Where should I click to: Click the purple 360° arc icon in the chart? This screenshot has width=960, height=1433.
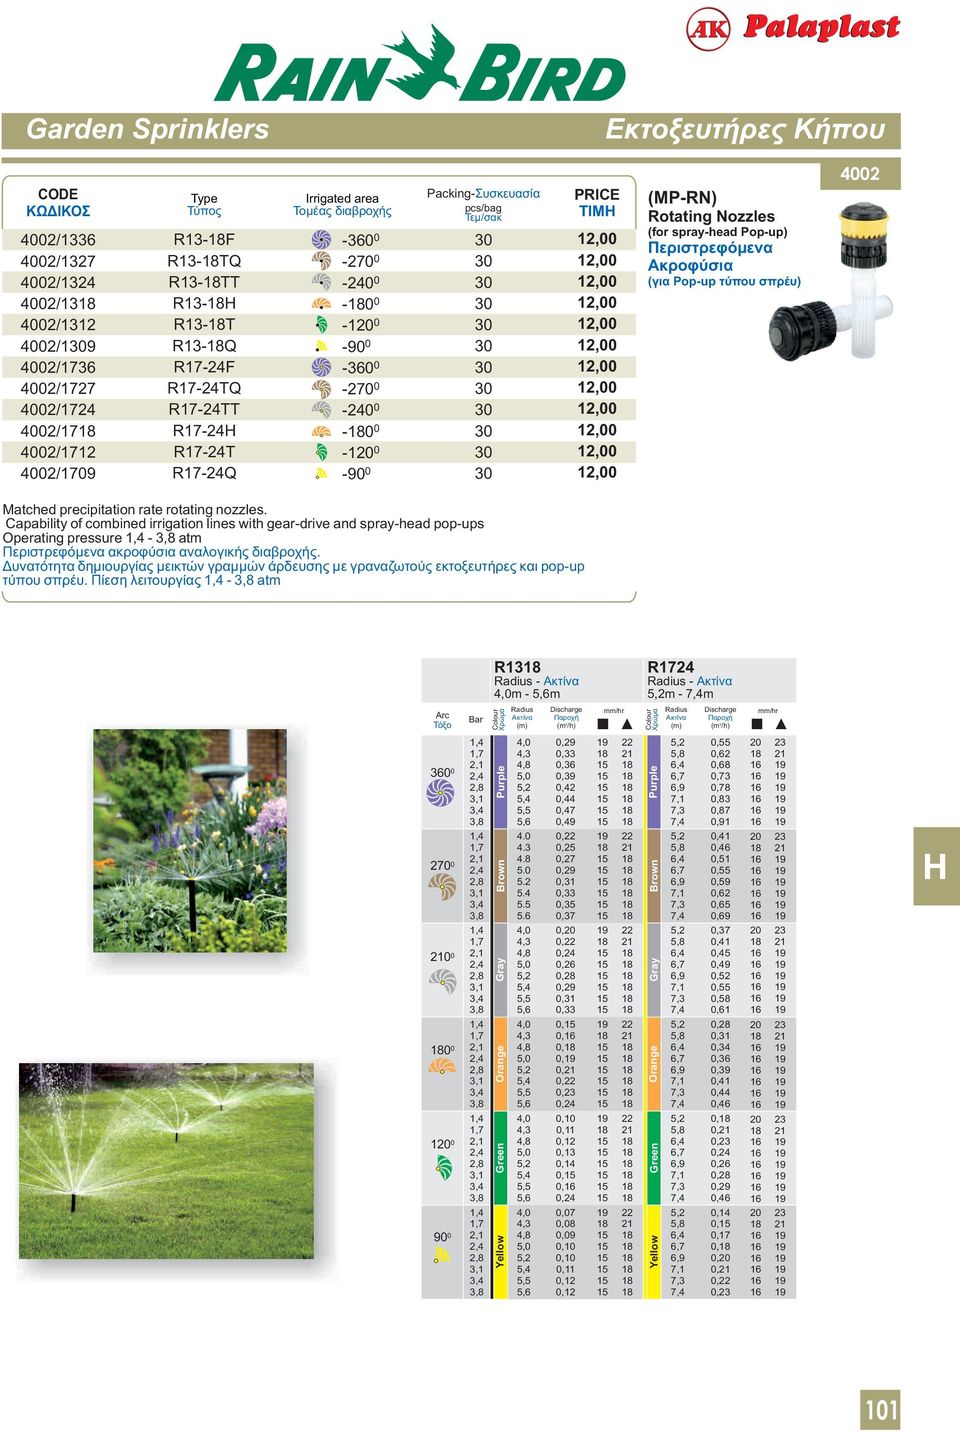point(441,793)
